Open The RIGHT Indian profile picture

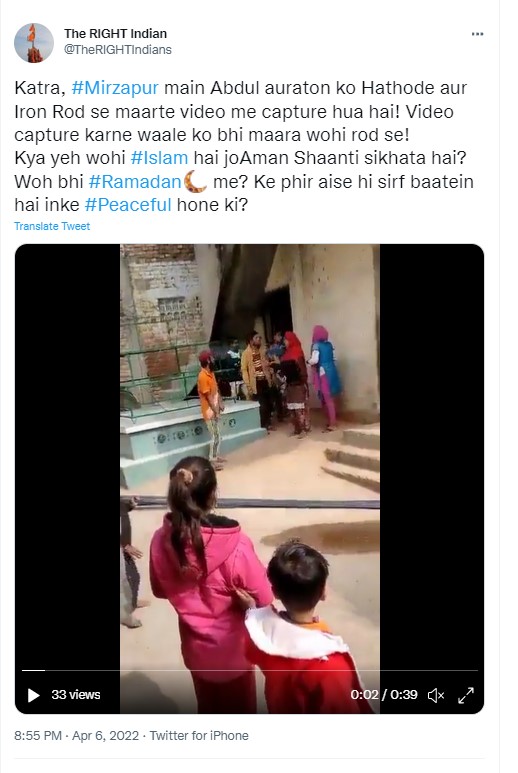34,42
